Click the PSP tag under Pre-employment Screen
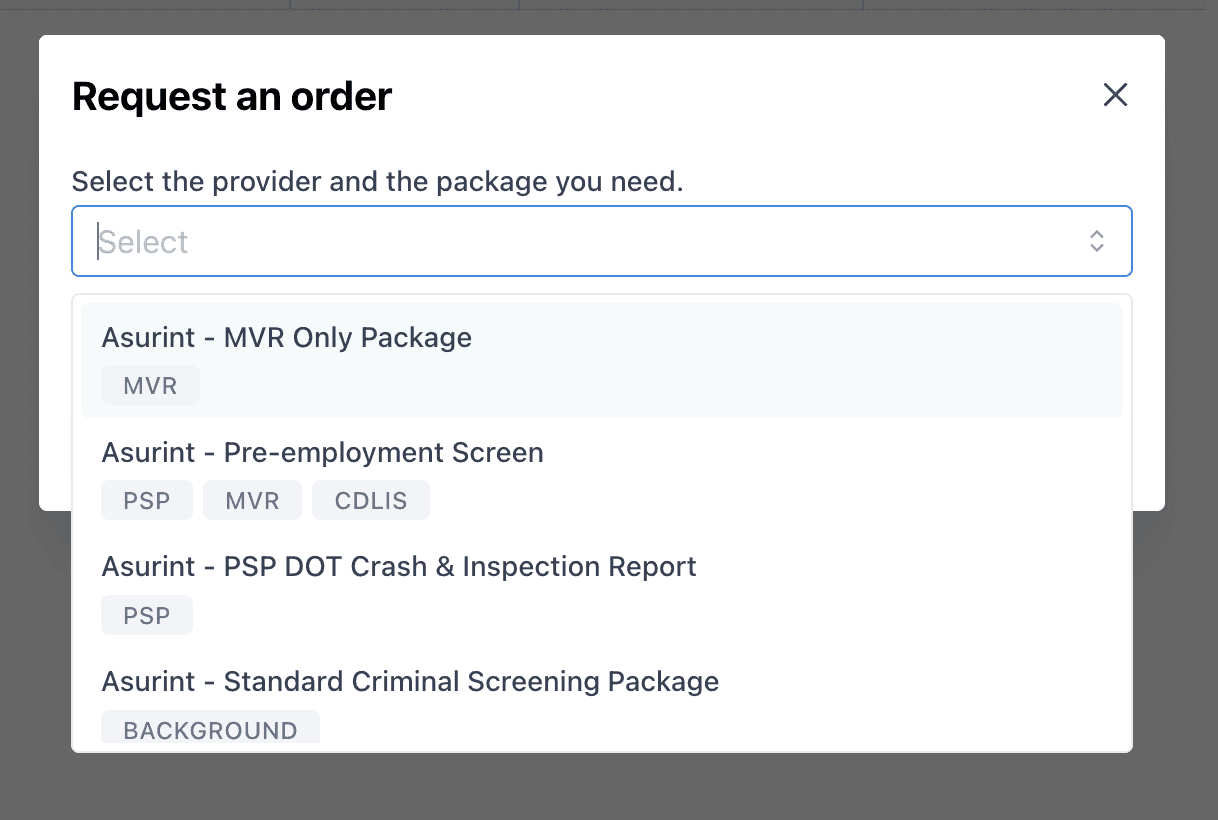1218x820 pixels. [x=147, y=501]
